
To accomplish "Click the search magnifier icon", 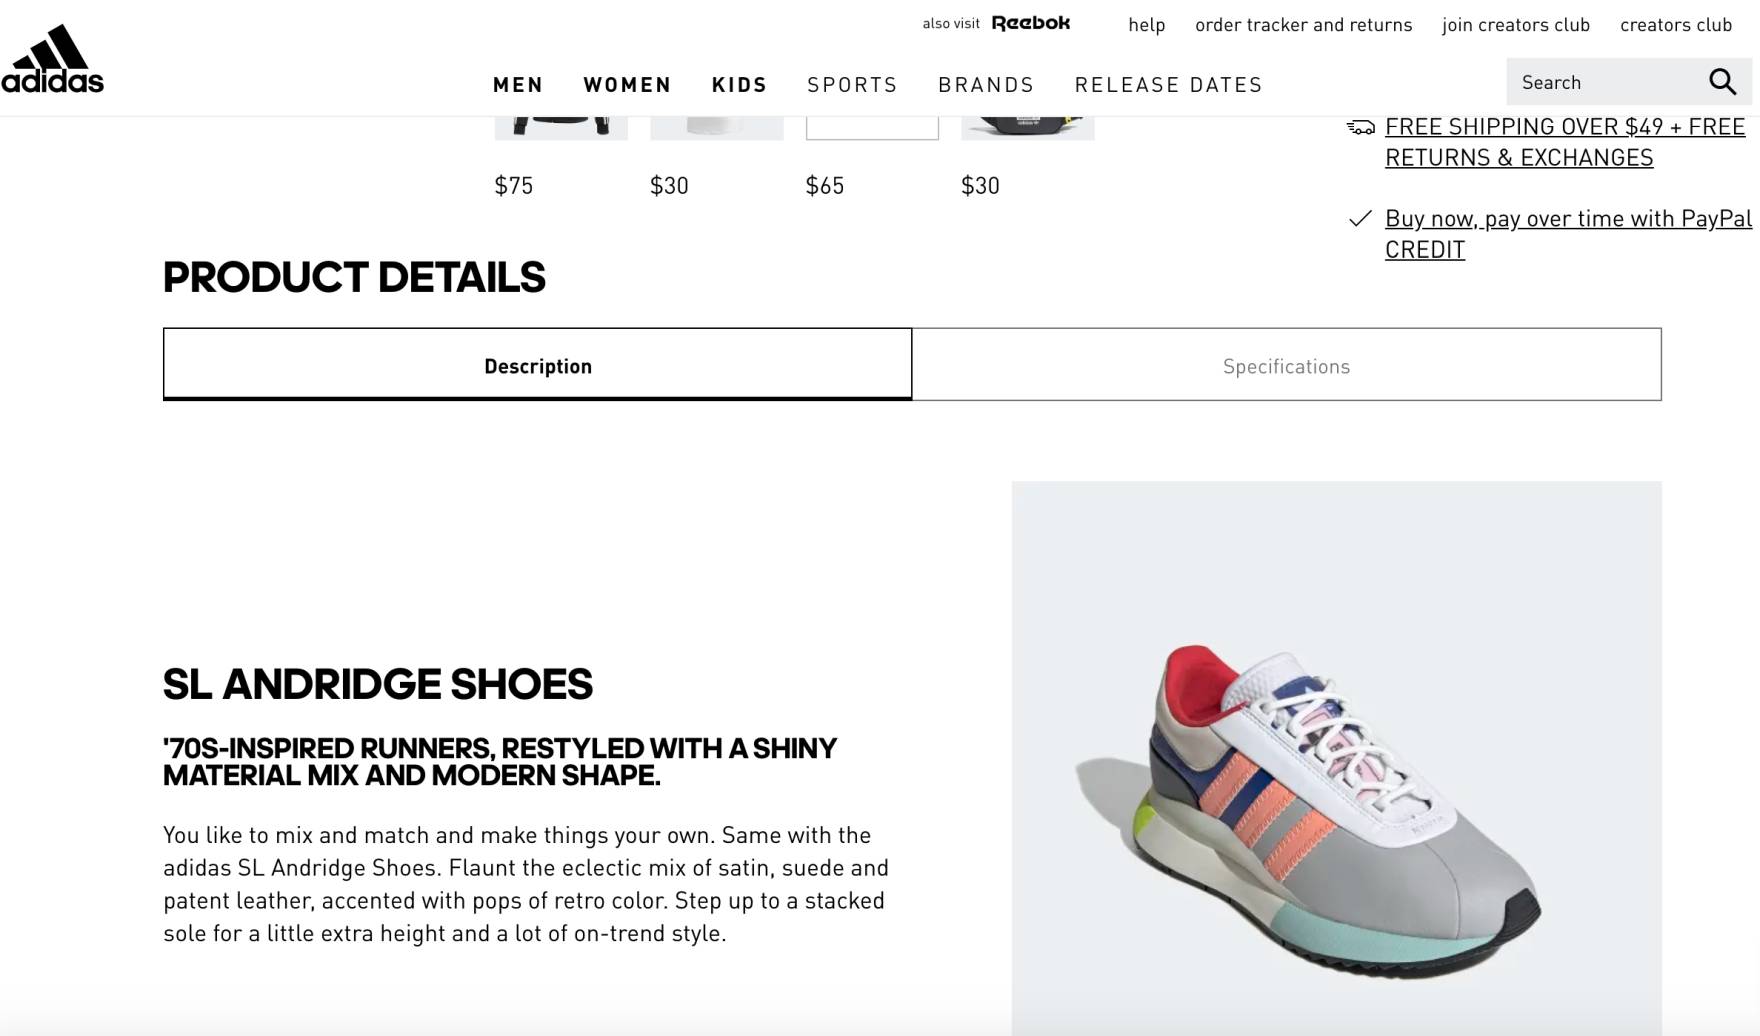I will click(x=1722, y=82).
